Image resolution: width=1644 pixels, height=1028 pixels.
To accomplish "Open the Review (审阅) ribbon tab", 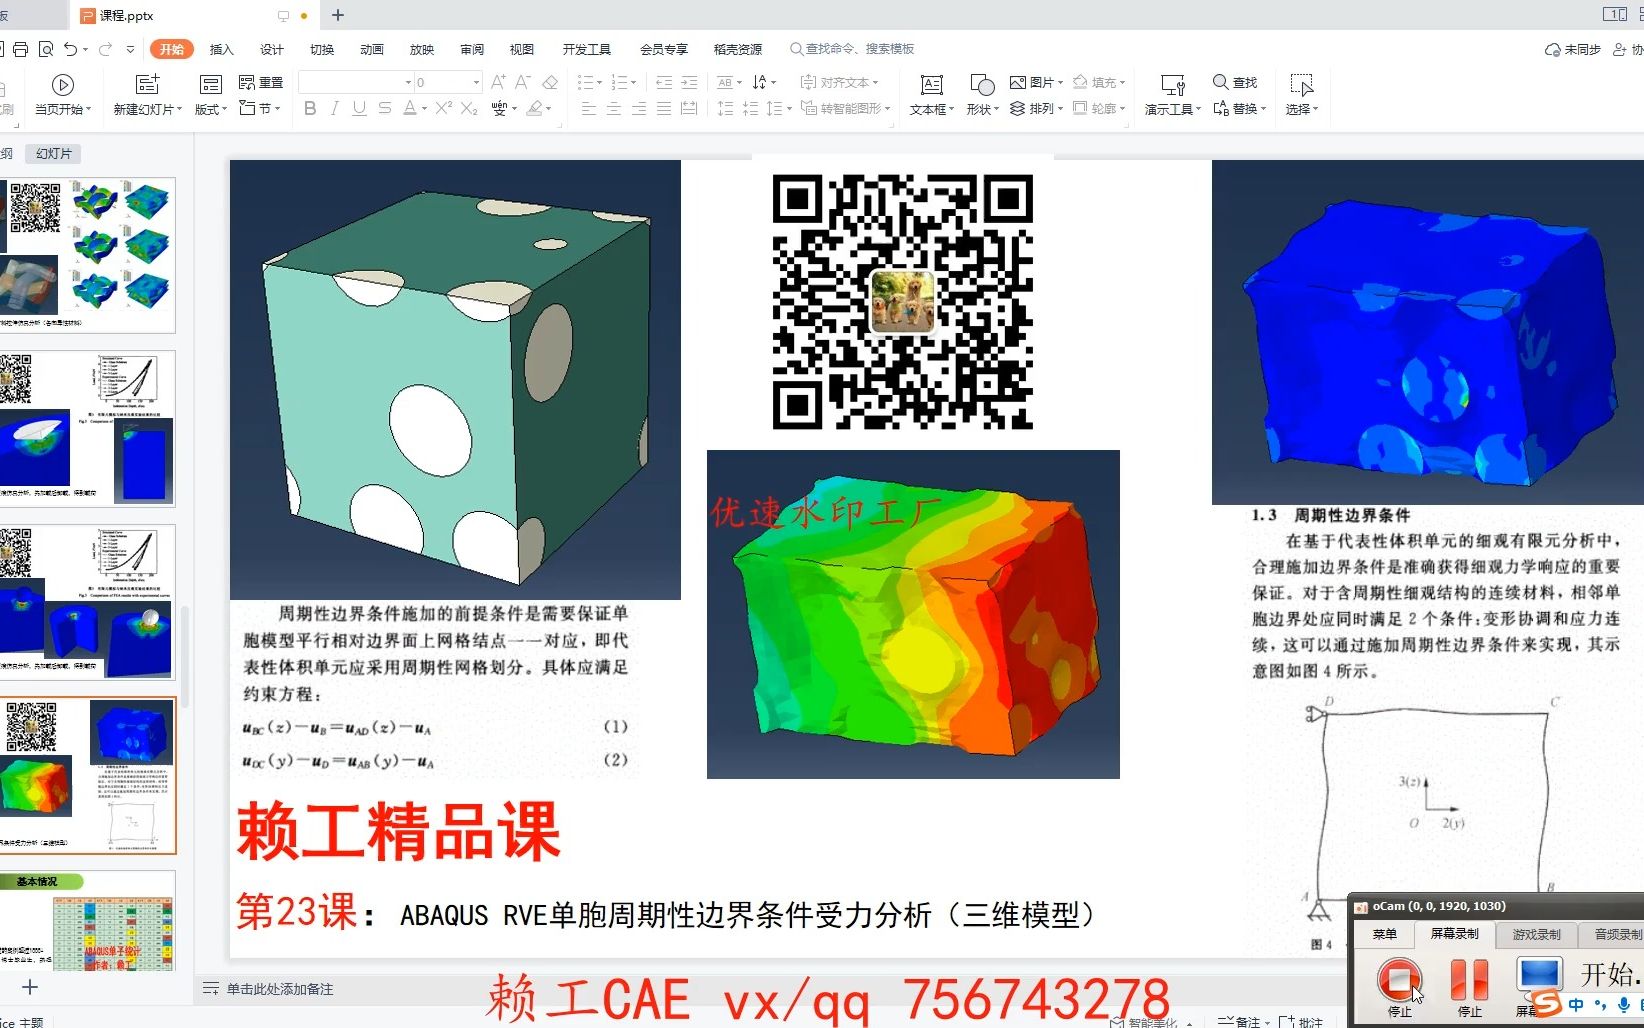I will tap(471, 49).
